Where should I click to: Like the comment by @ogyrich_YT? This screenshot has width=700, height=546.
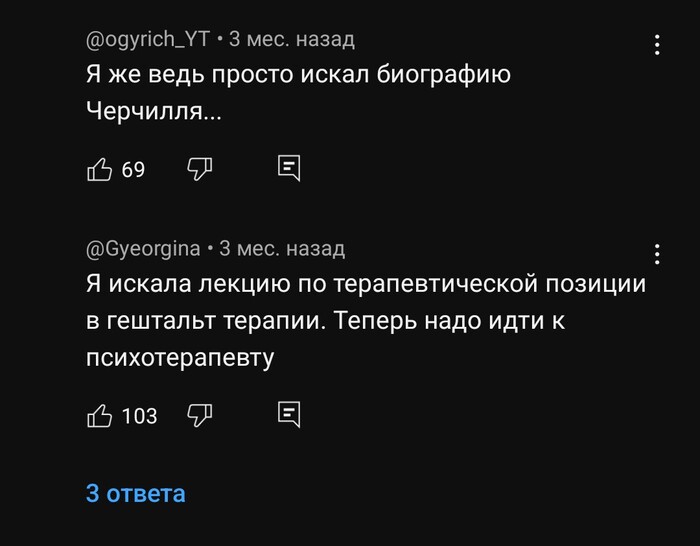pos(99,170)
